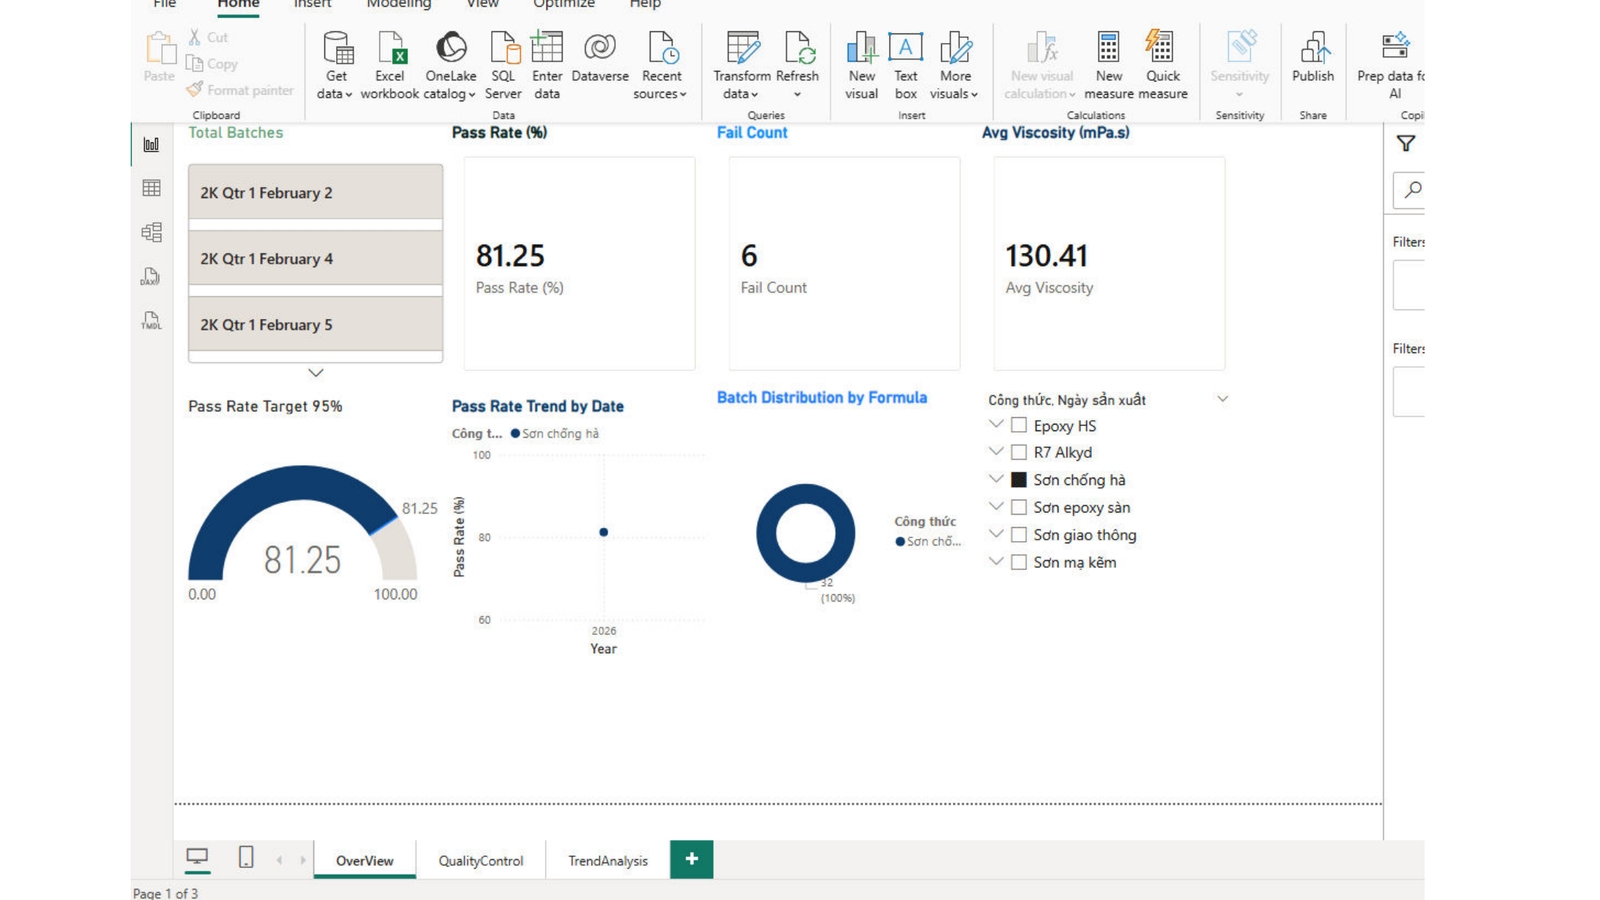
Task: Expand the Sơn mạ kẽm node
Action: click(996, 561)
